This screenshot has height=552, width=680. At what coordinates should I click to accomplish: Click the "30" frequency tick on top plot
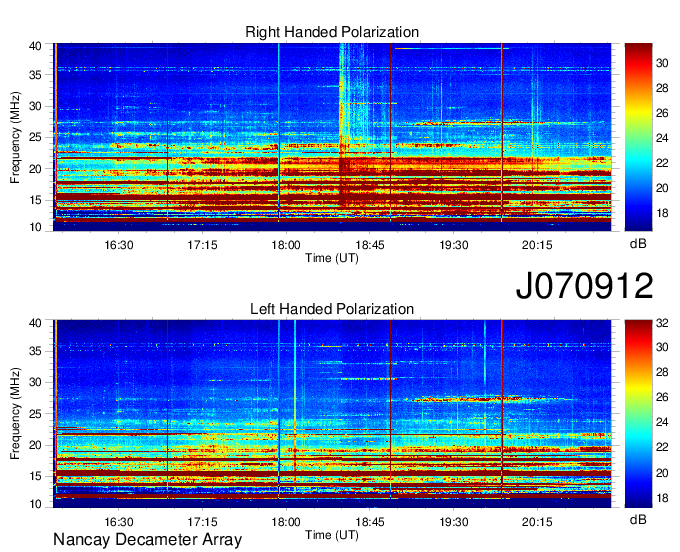click(x=35, y=106)
